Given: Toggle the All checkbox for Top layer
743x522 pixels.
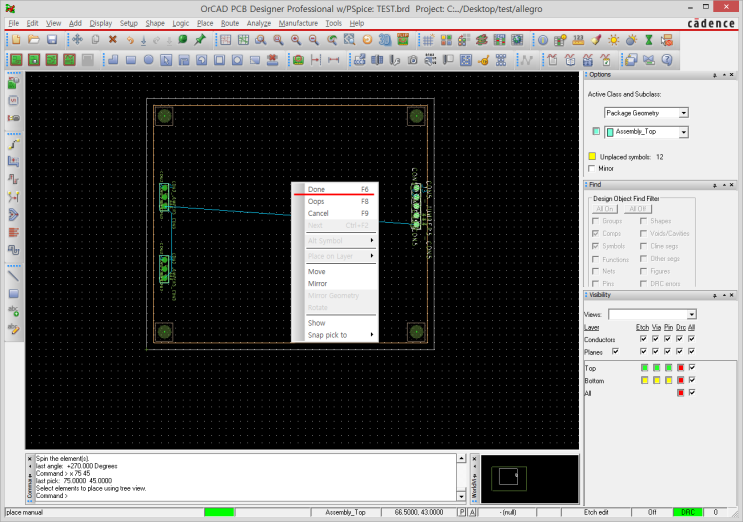Looking at the screenshot, I should [692, 367].
